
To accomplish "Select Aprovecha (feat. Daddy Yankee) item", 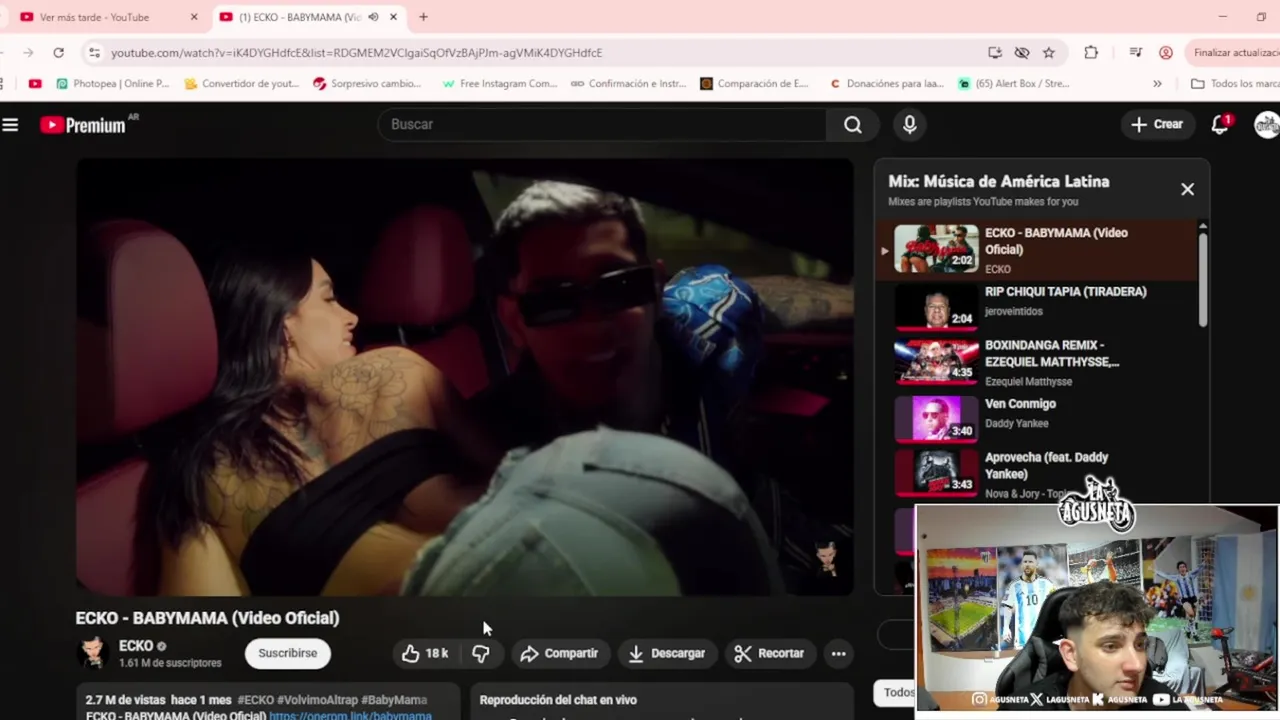I will point(1036,473).
